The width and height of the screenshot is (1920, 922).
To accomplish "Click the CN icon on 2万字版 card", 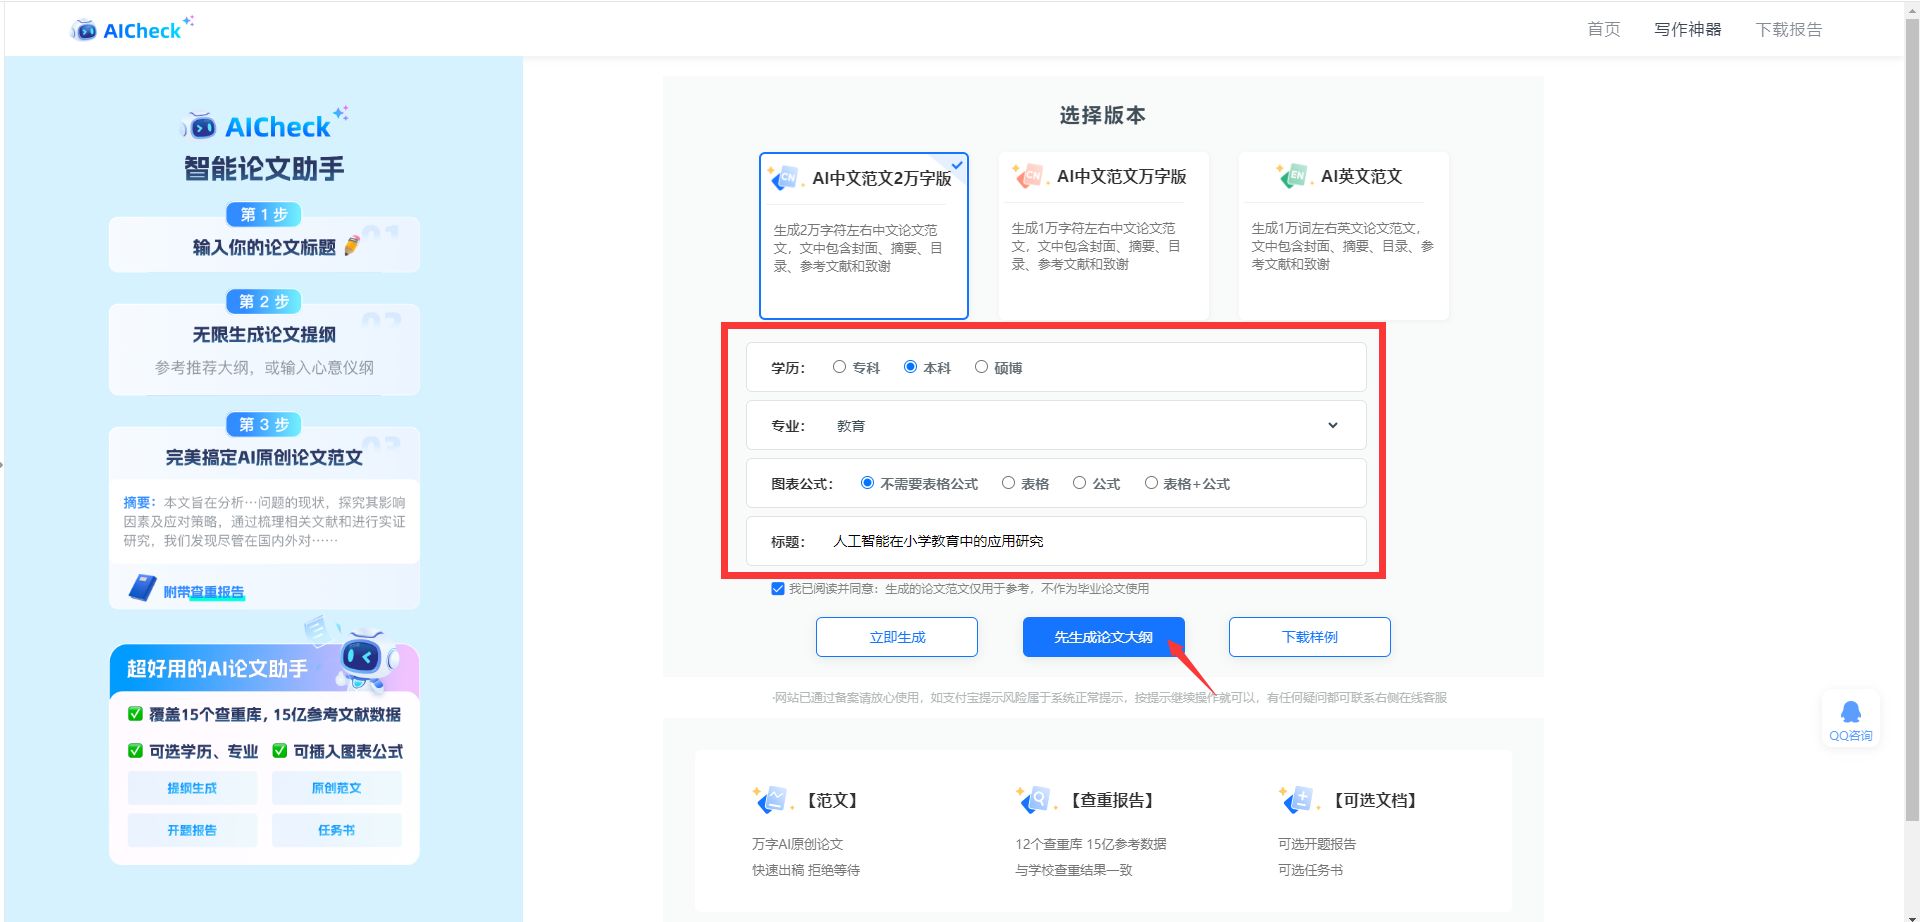I will point(785,178).
